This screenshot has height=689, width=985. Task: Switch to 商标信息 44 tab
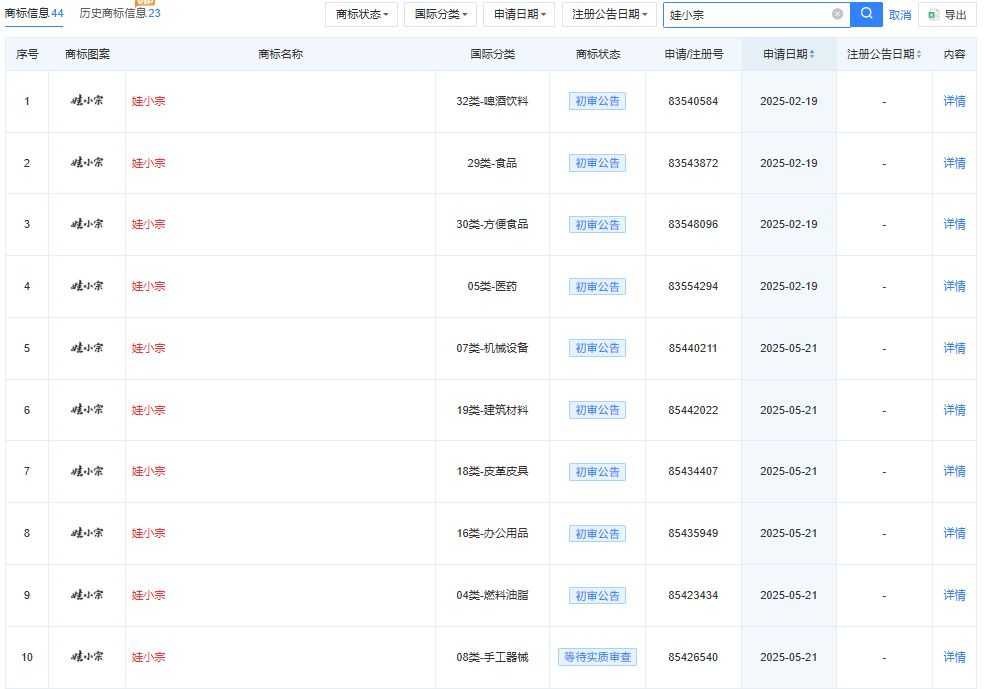point(34,13)
